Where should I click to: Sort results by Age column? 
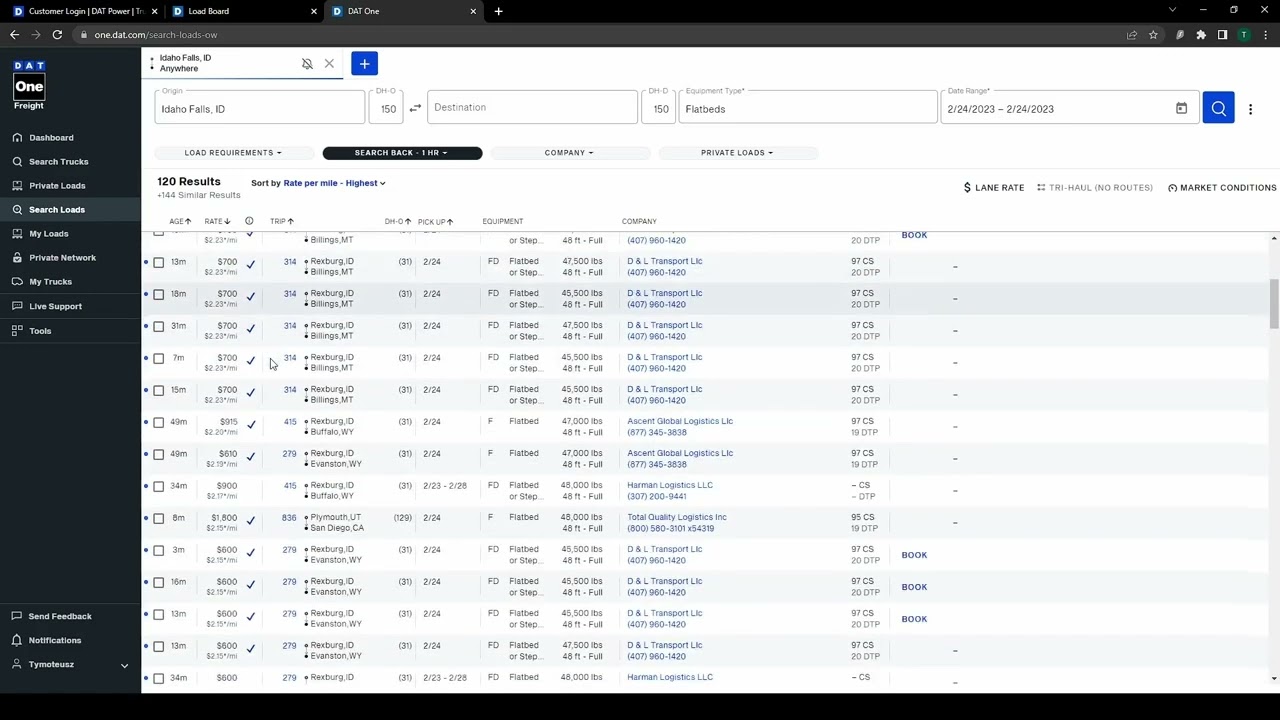[x=180, y=221]
